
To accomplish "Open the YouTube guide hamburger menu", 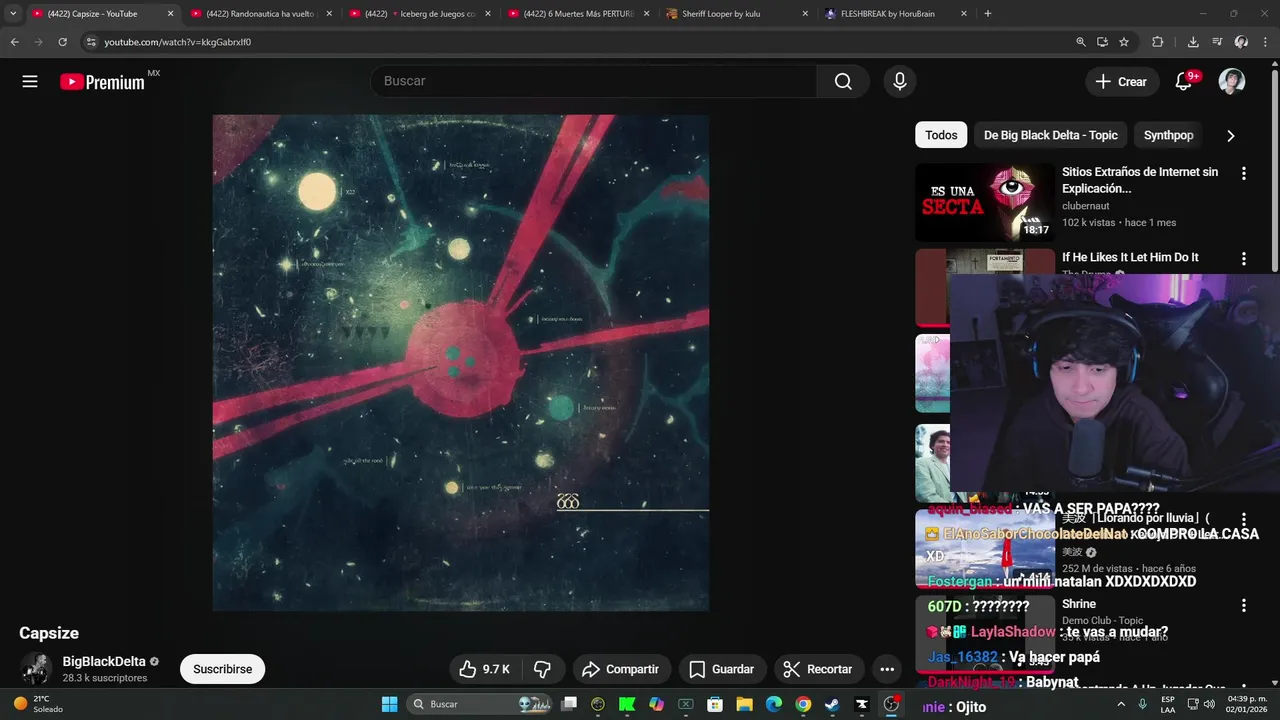I will pos(30,82).
